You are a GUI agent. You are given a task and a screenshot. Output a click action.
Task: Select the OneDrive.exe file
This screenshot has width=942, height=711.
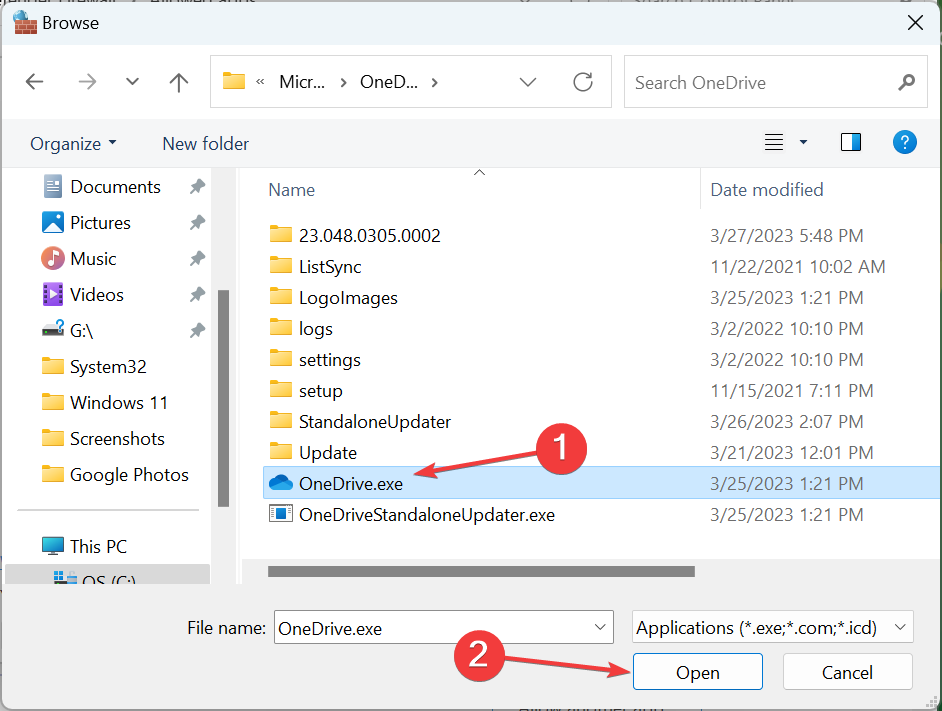coord(601,484)
